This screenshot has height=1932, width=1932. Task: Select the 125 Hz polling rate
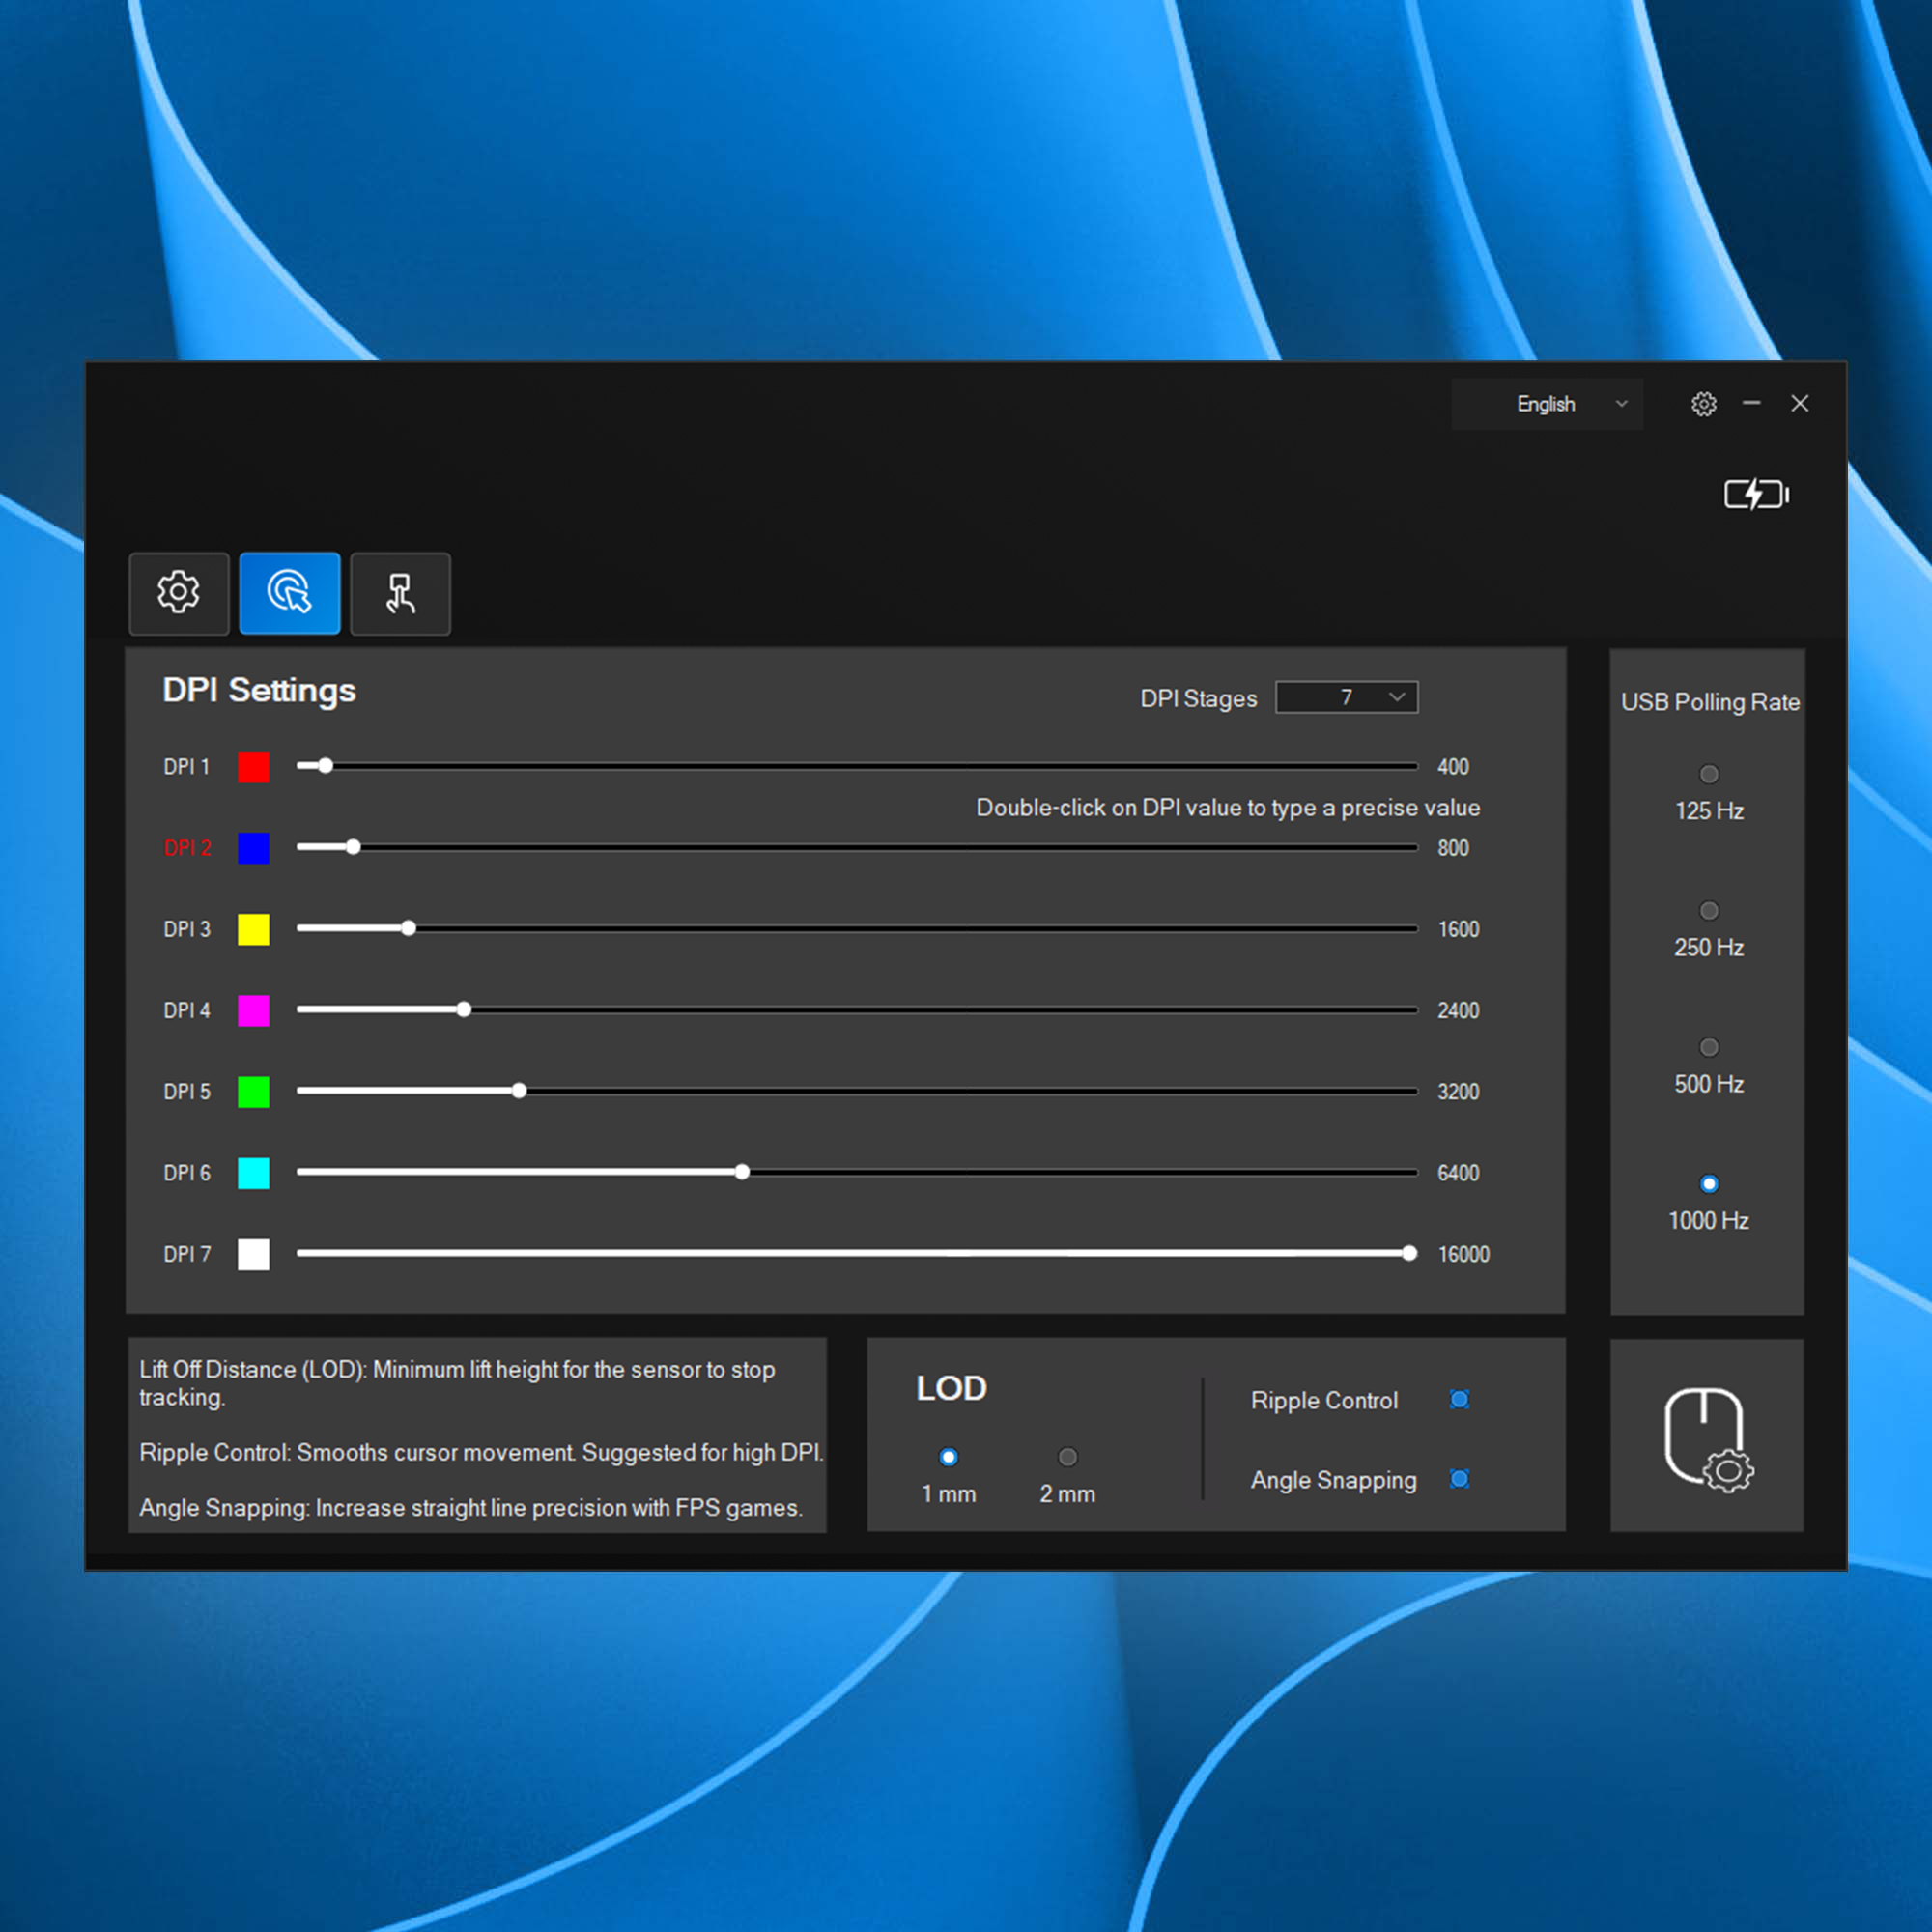coord(1708,774)
